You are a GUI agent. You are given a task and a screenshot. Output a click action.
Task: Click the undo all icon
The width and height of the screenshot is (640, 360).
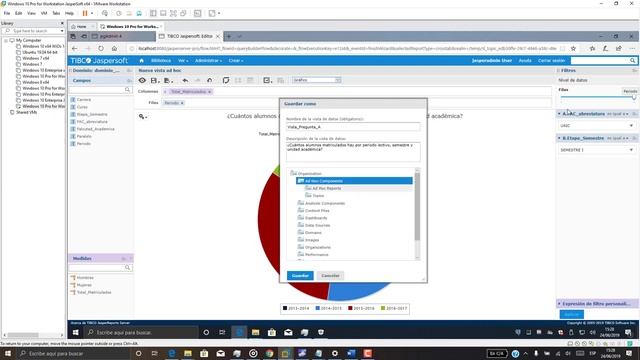(210, 80)
